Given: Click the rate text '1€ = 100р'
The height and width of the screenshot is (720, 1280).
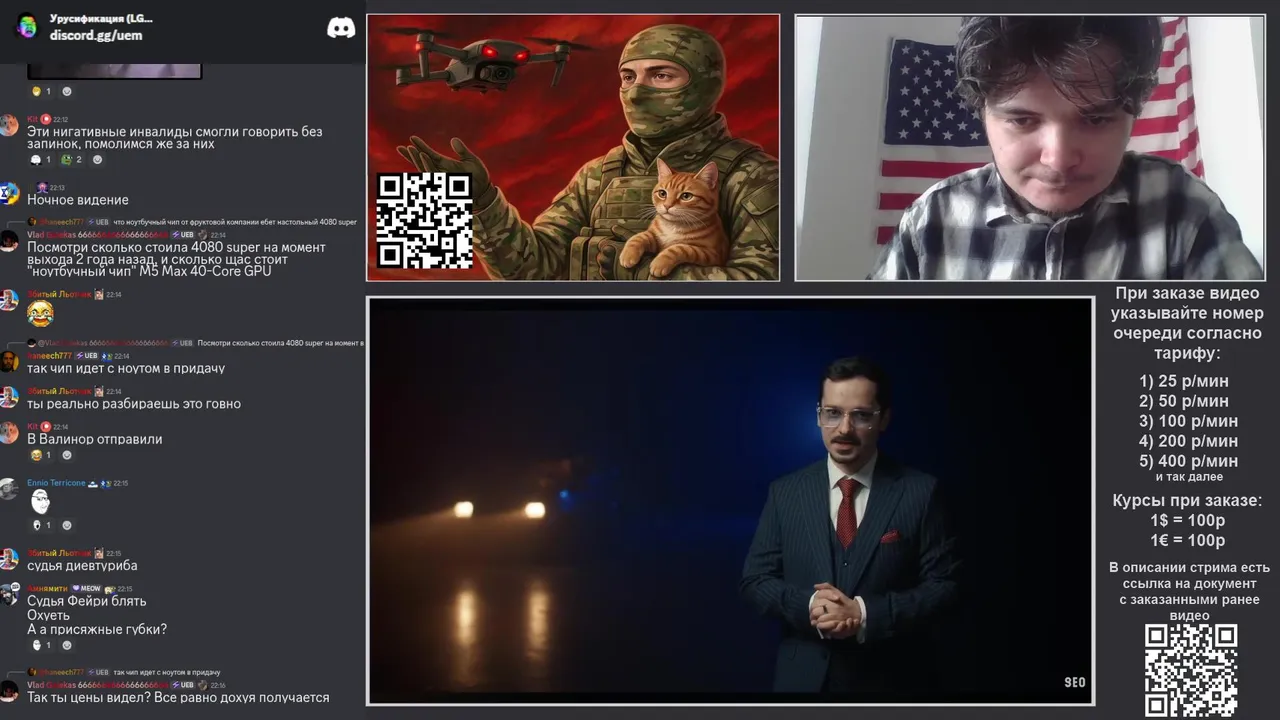Looking at the screenshot, I should click(1187, 540).
